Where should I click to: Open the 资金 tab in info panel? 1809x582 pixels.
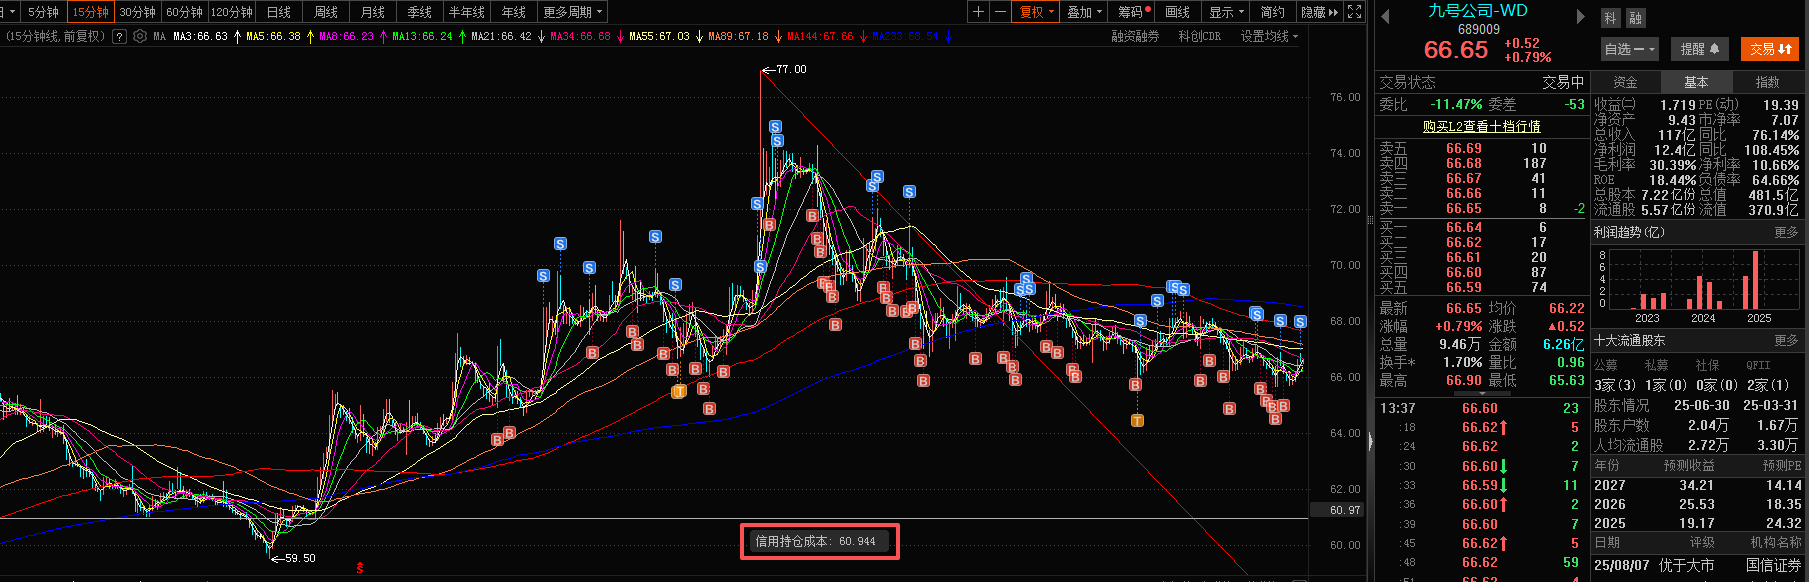click(1625, 82)
